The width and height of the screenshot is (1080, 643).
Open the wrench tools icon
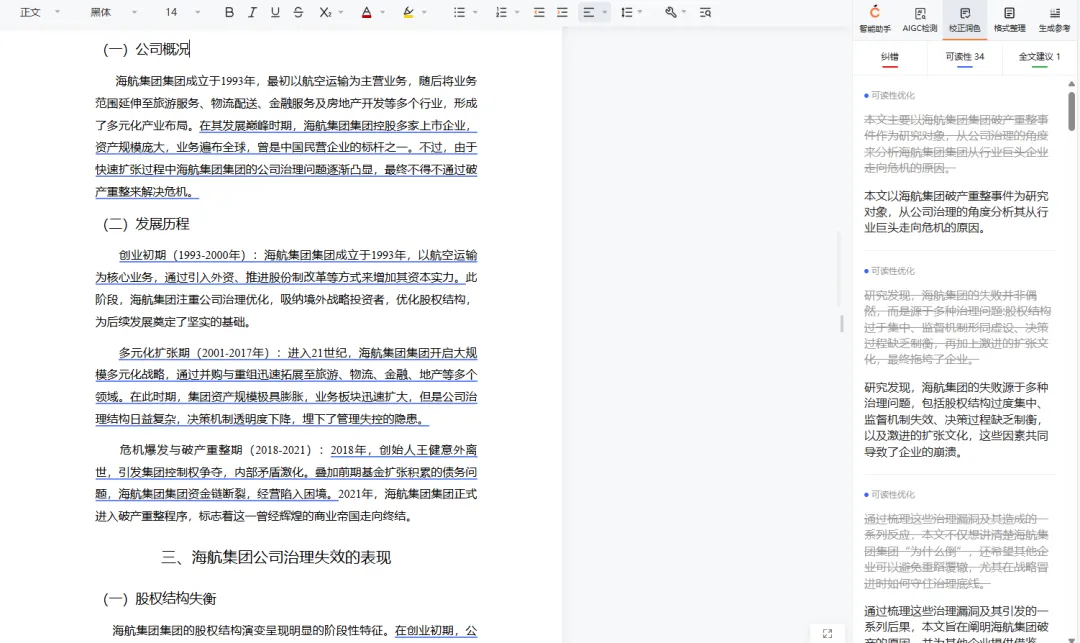671,12
